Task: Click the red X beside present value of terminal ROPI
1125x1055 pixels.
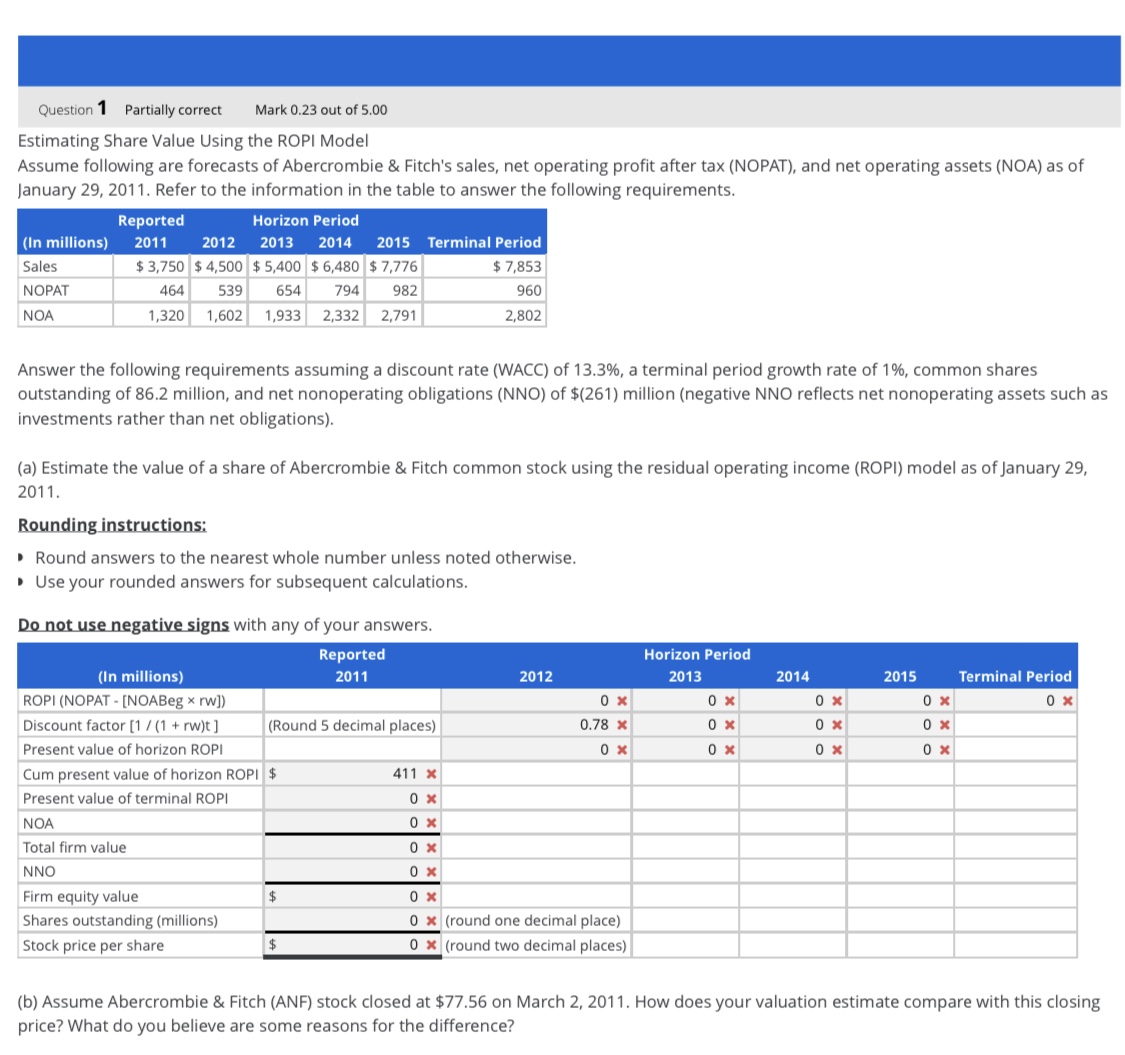Action: point(430,800)
